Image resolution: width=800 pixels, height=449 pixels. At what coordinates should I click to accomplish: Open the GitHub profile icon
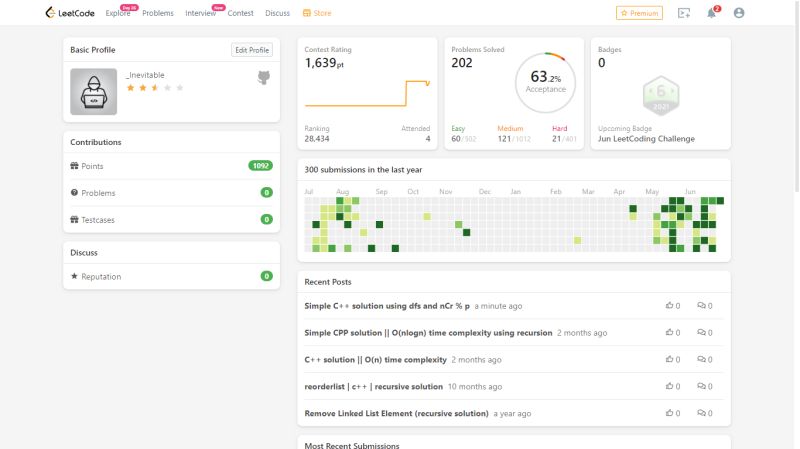pyautogui.click(x=264, y=78)
